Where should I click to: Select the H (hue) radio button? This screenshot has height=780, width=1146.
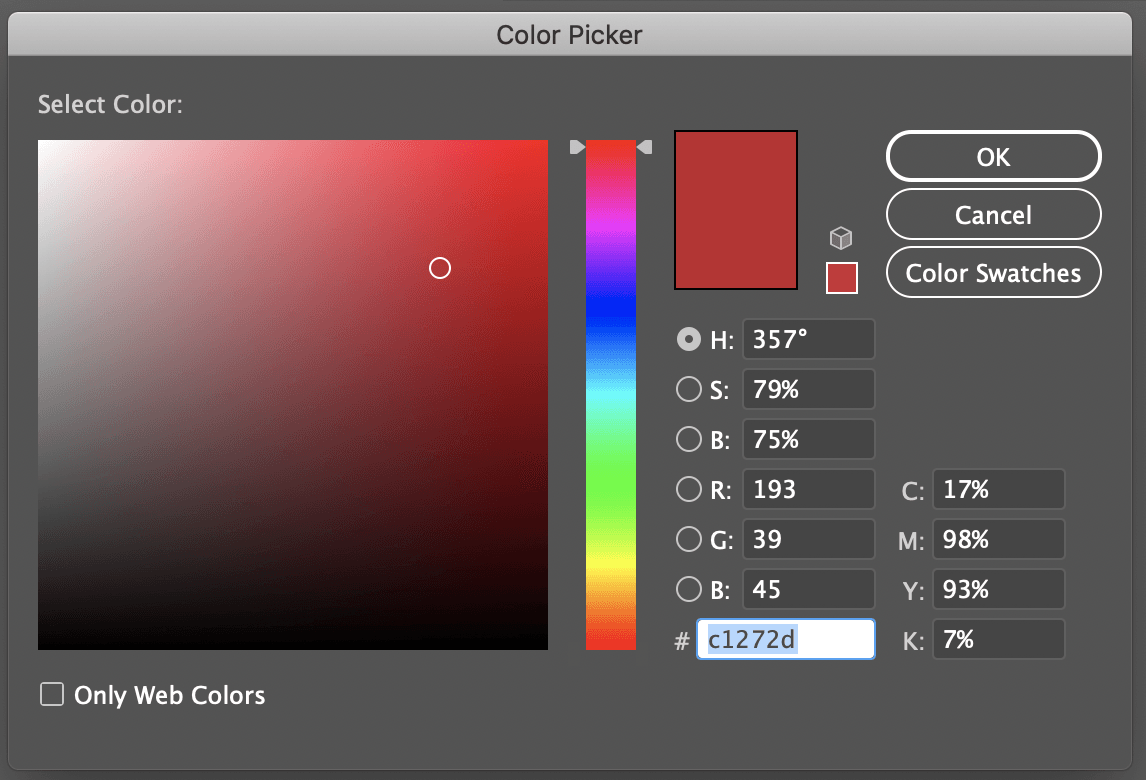[689, 339]
